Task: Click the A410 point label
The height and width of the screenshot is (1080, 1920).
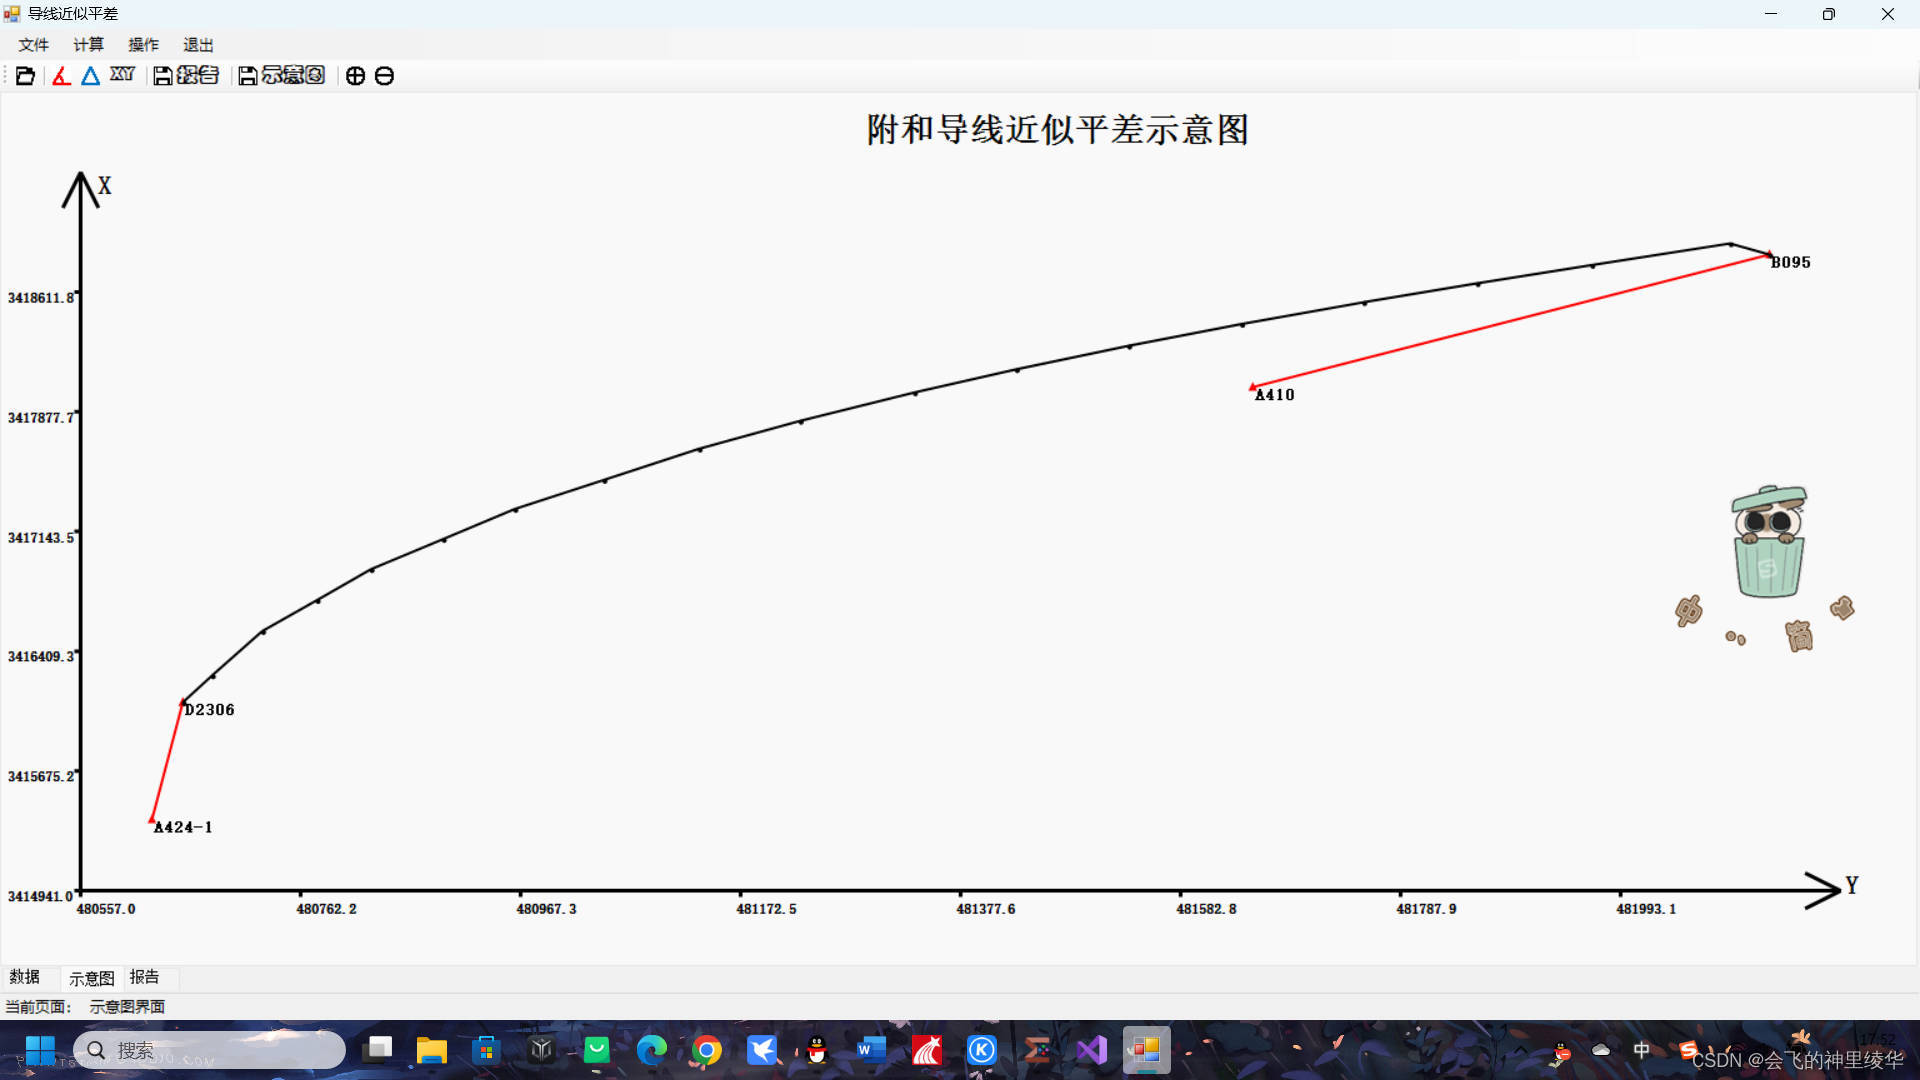Action: (1275, 395)
